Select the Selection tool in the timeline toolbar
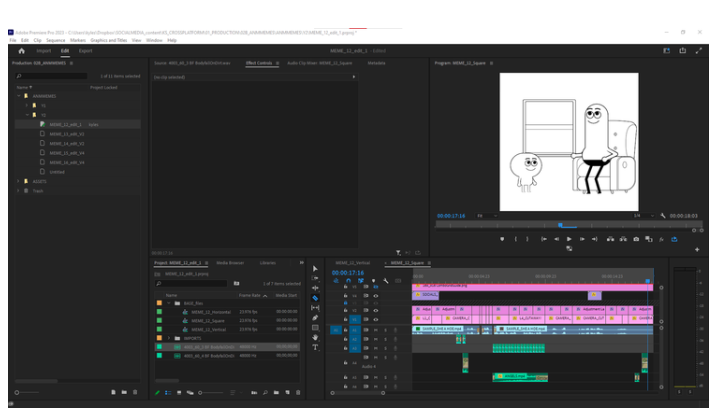 [315, 268]
